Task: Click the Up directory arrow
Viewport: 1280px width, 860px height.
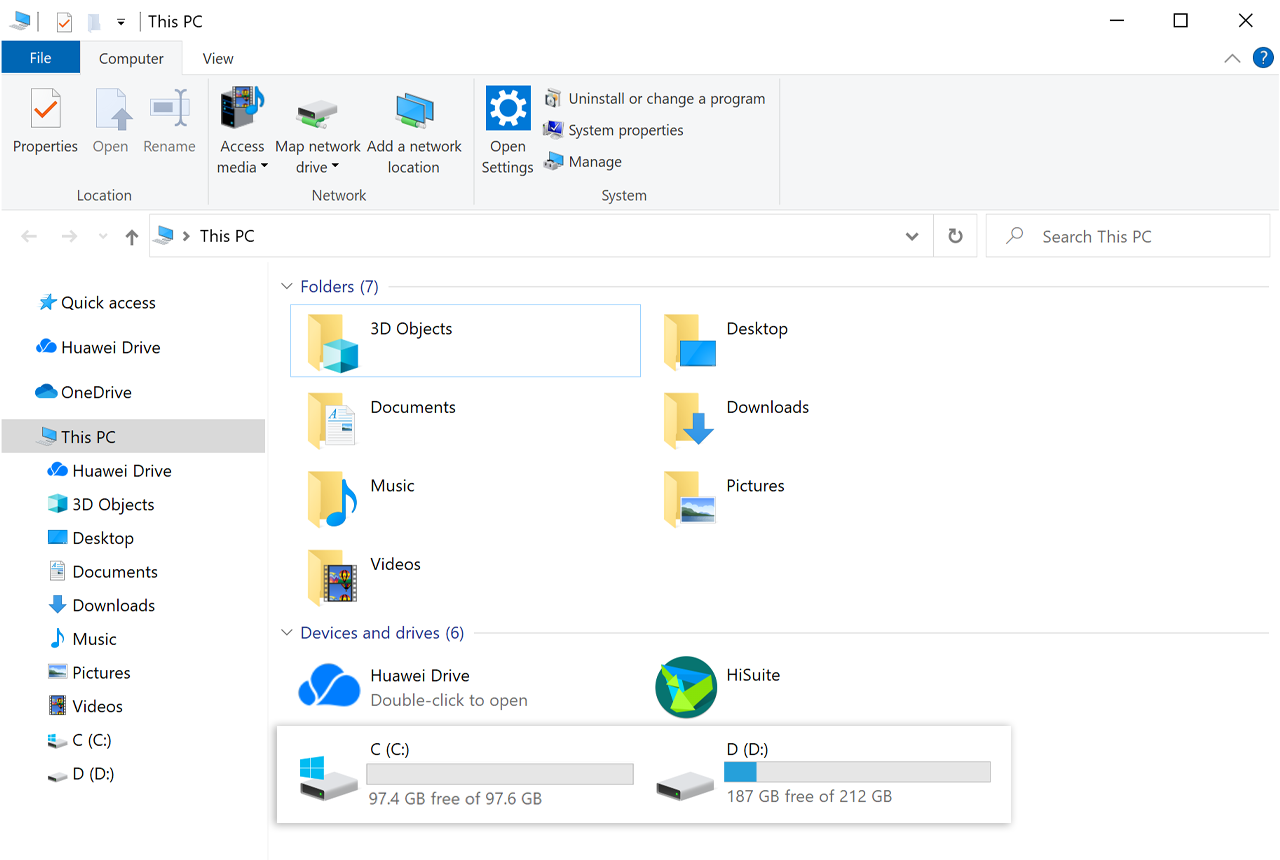Action: (x=131, y=237)
